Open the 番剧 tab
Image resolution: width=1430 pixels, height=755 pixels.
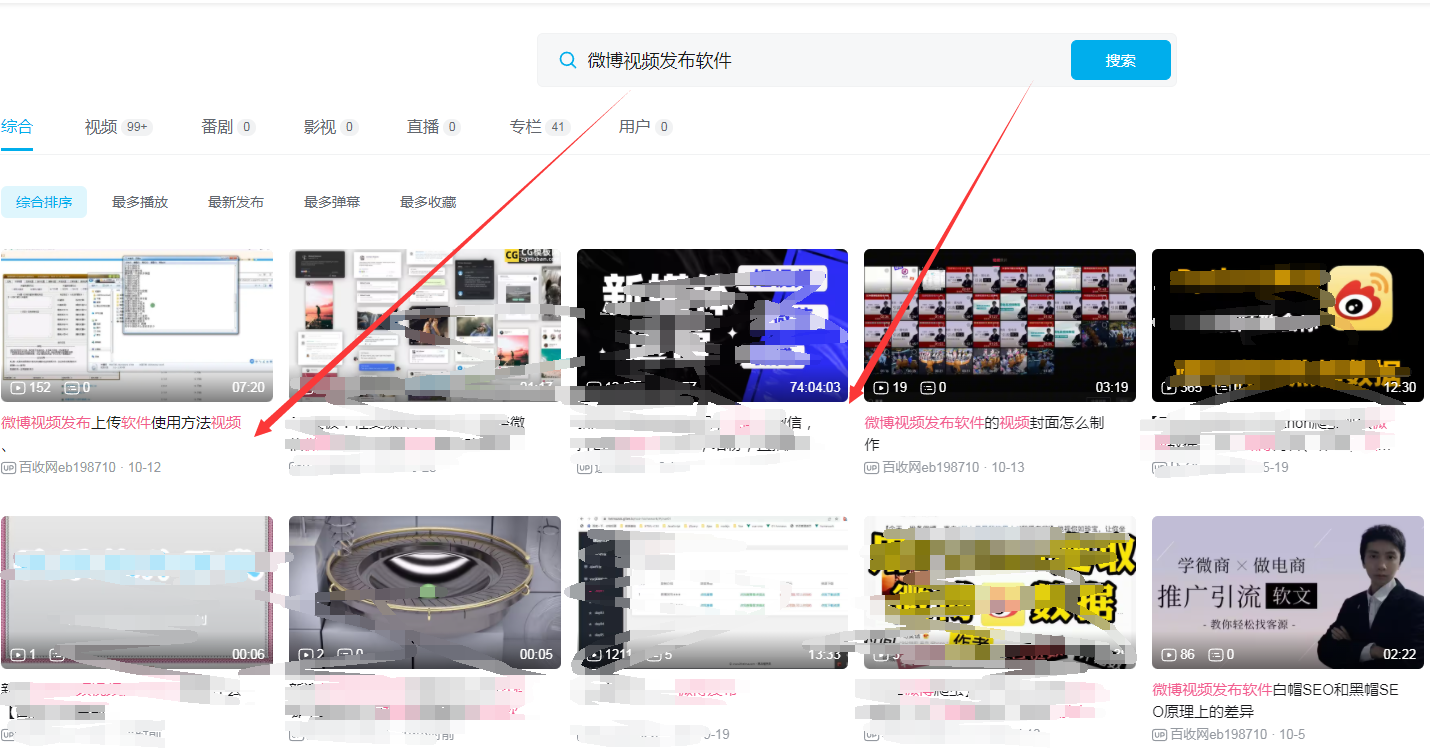(227, 127)
